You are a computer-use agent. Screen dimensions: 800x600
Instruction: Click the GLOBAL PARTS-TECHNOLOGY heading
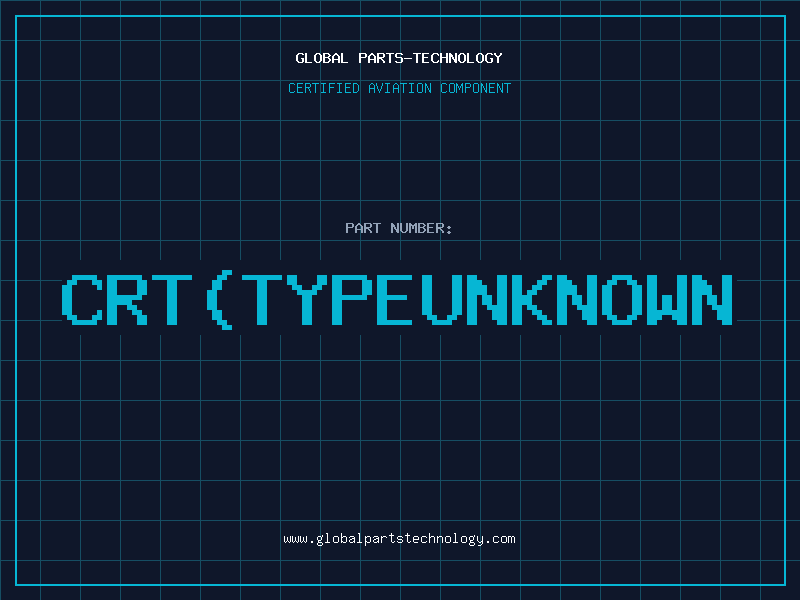[399, 58]
